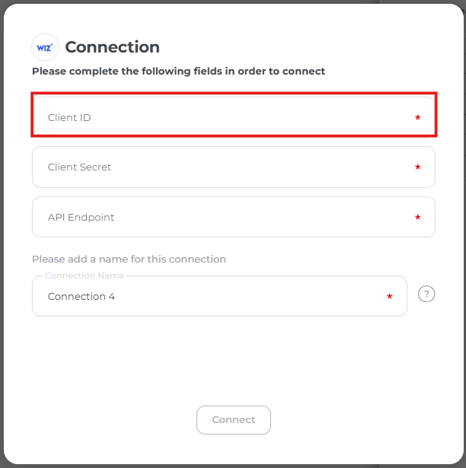Click the Connection Name required asterisk
This screenshot has width=466, height=468.
(x=389, y=296)
